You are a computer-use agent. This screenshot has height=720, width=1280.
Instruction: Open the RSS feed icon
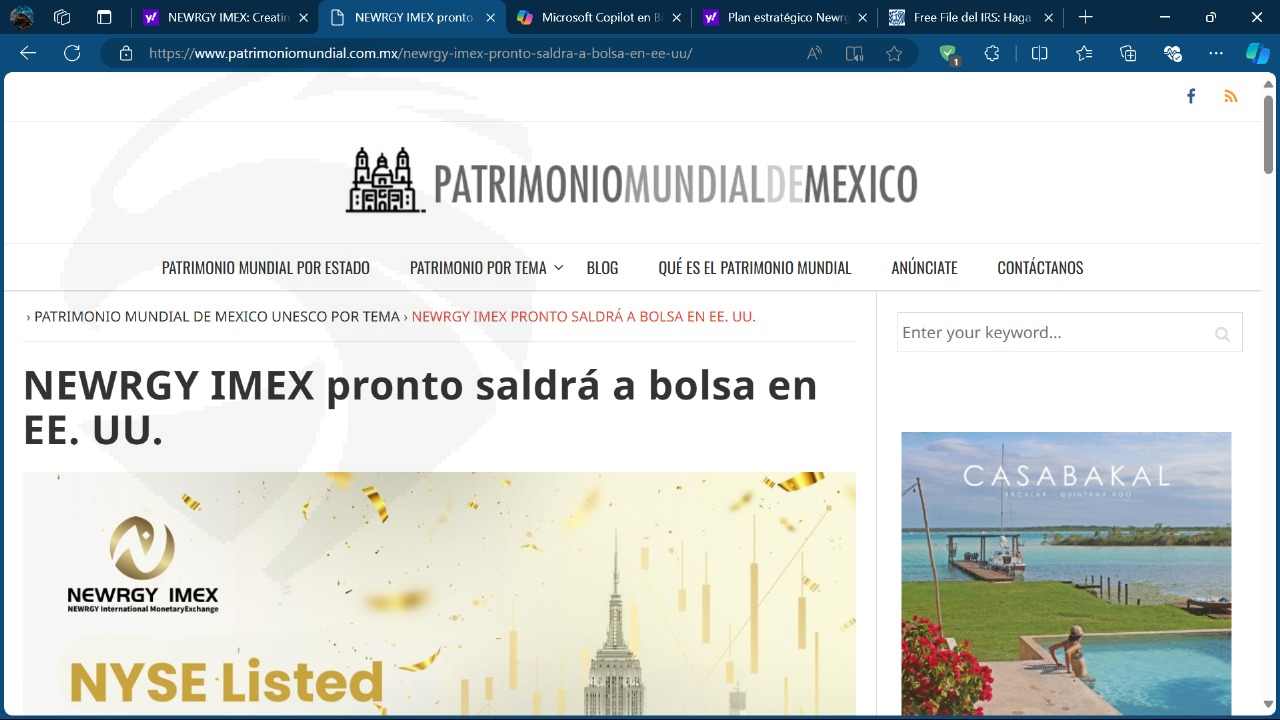coord(1230,96)
